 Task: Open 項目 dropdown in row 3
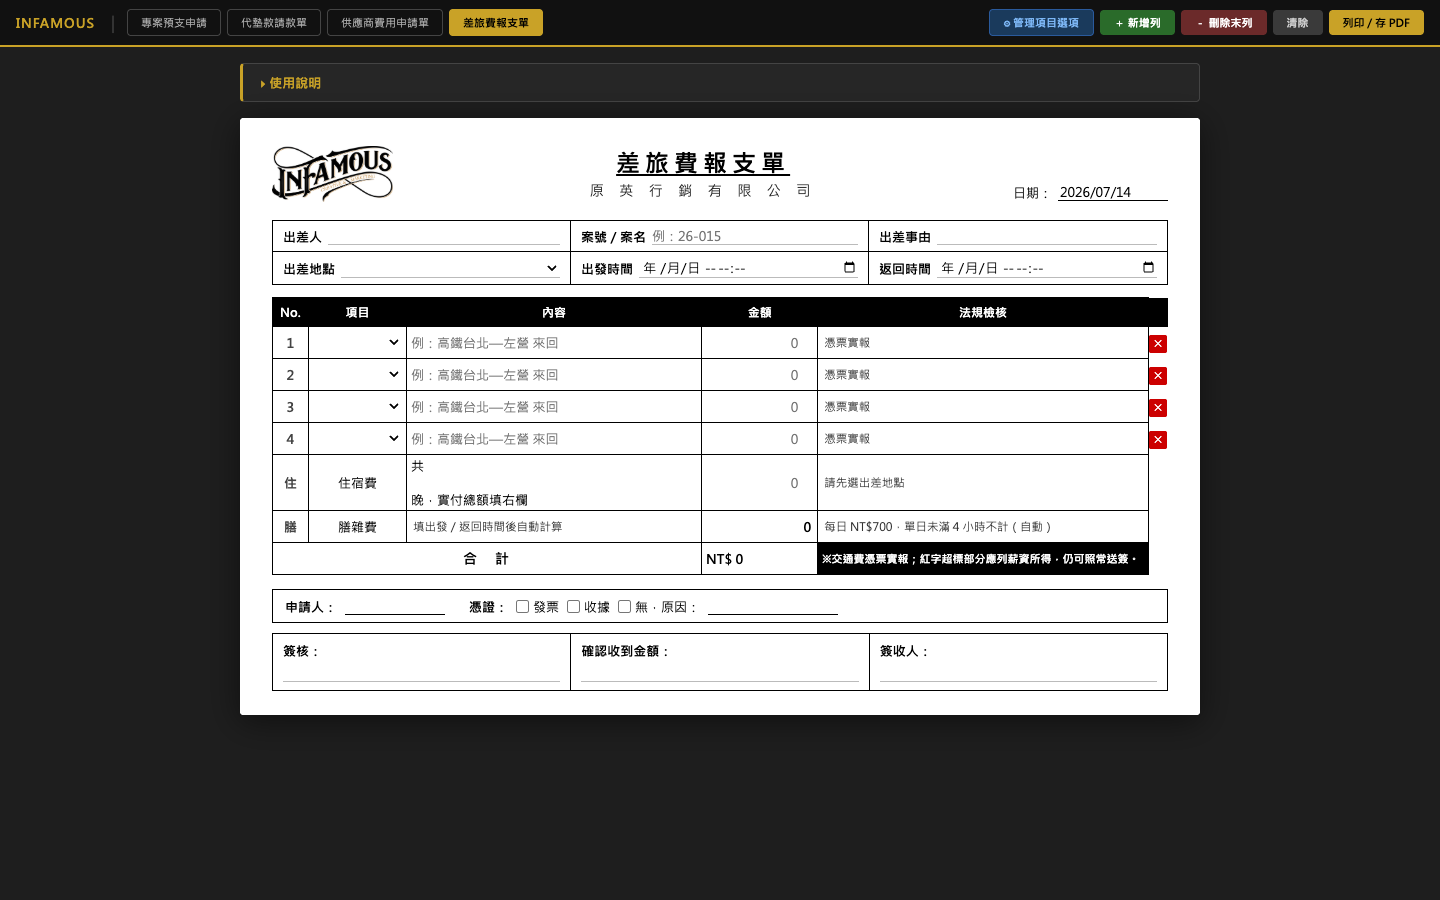pos(357,407)
